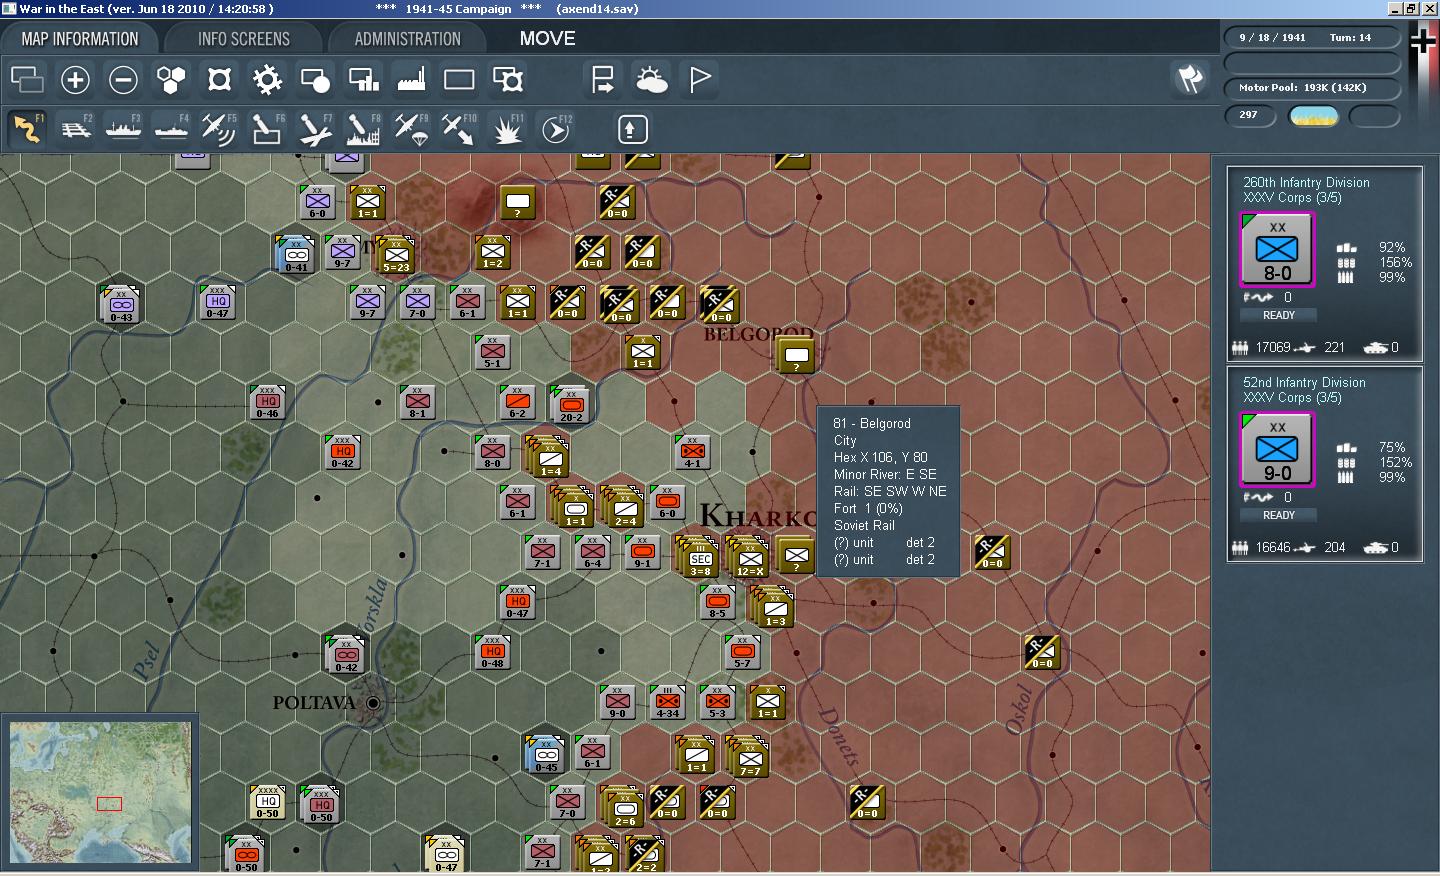Select the F7 bomb airfield mode icon
The height and width of the screenshot is (876, 1440).
pos(315,129)
